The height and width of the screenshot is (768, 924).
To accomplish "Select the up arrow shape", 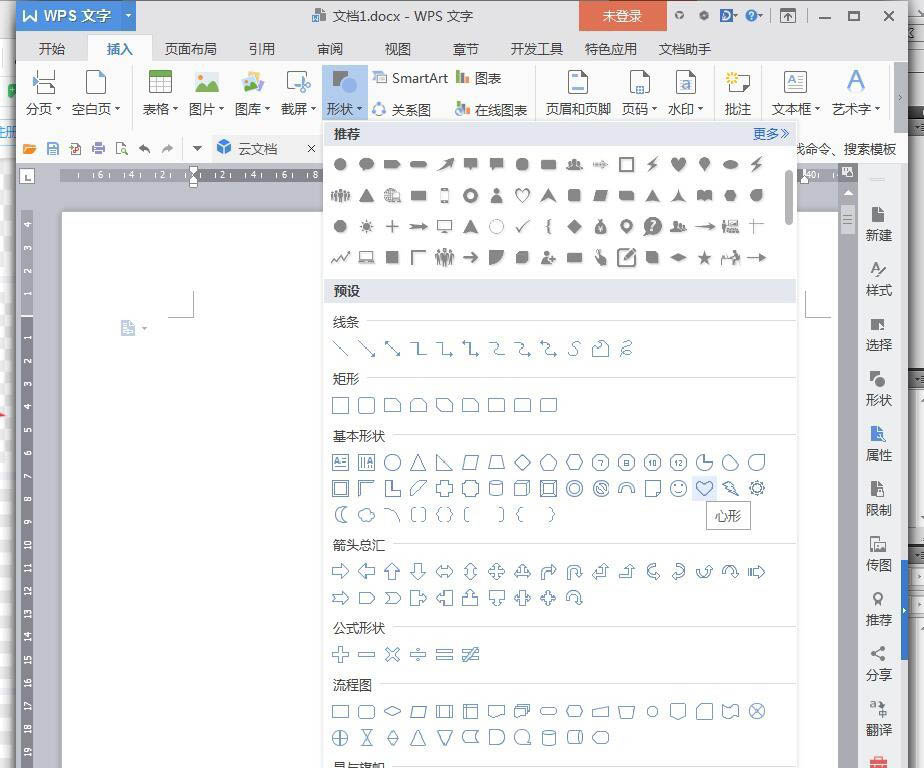I will click(392, 571).
